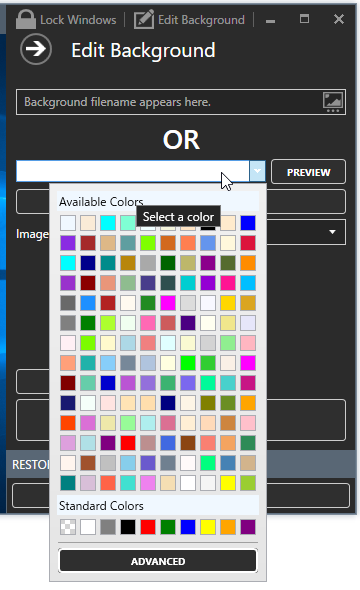
Task: Click the Lock Windows padlock icon
Action: (x=26, y=20)
